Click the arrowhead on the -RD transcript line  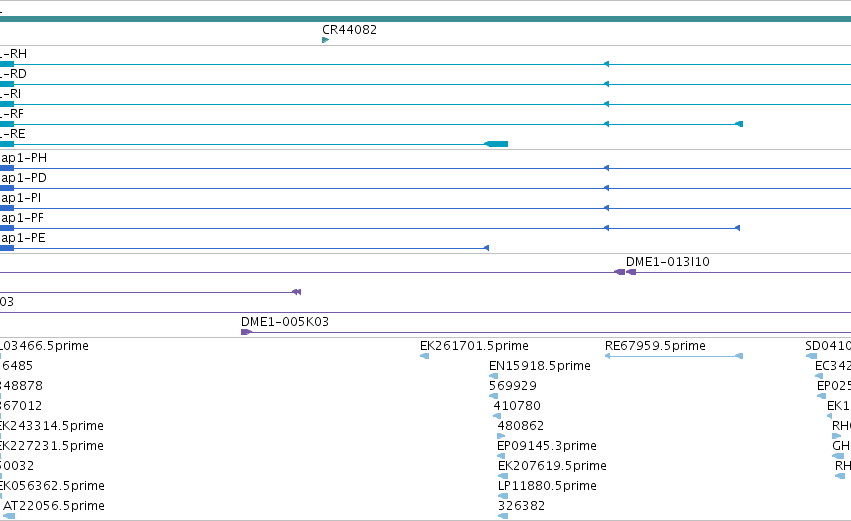[606, 84]
